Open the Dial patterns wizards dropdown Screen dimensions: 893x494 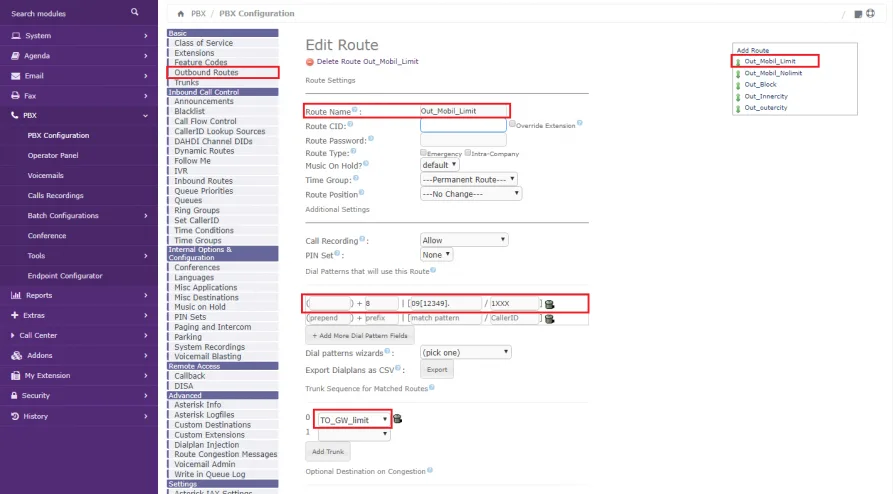click(x=465, y=352)
